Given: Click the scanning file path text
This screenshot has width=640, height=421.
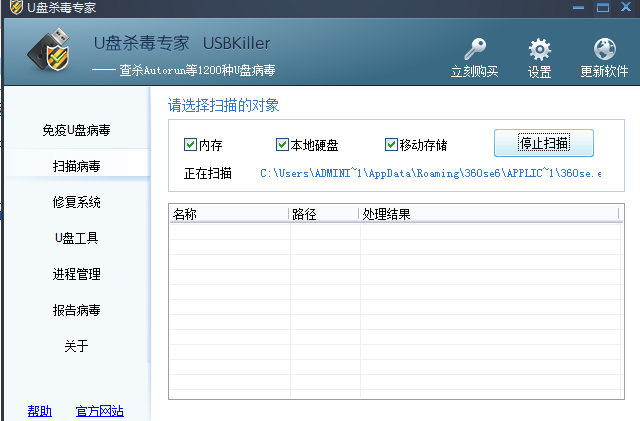Looking at the screenshot, I should tap(431, 174).
